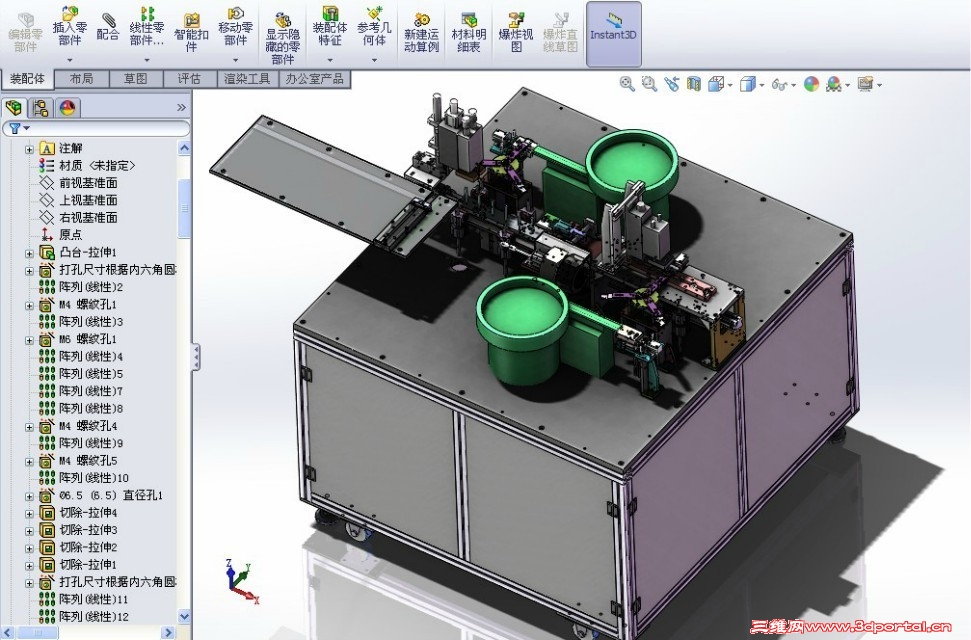This screenshot has width=971, height=640.
Task: Click the 爆炸视图 (Exploded View) tool
Action: tap(516, 32)
